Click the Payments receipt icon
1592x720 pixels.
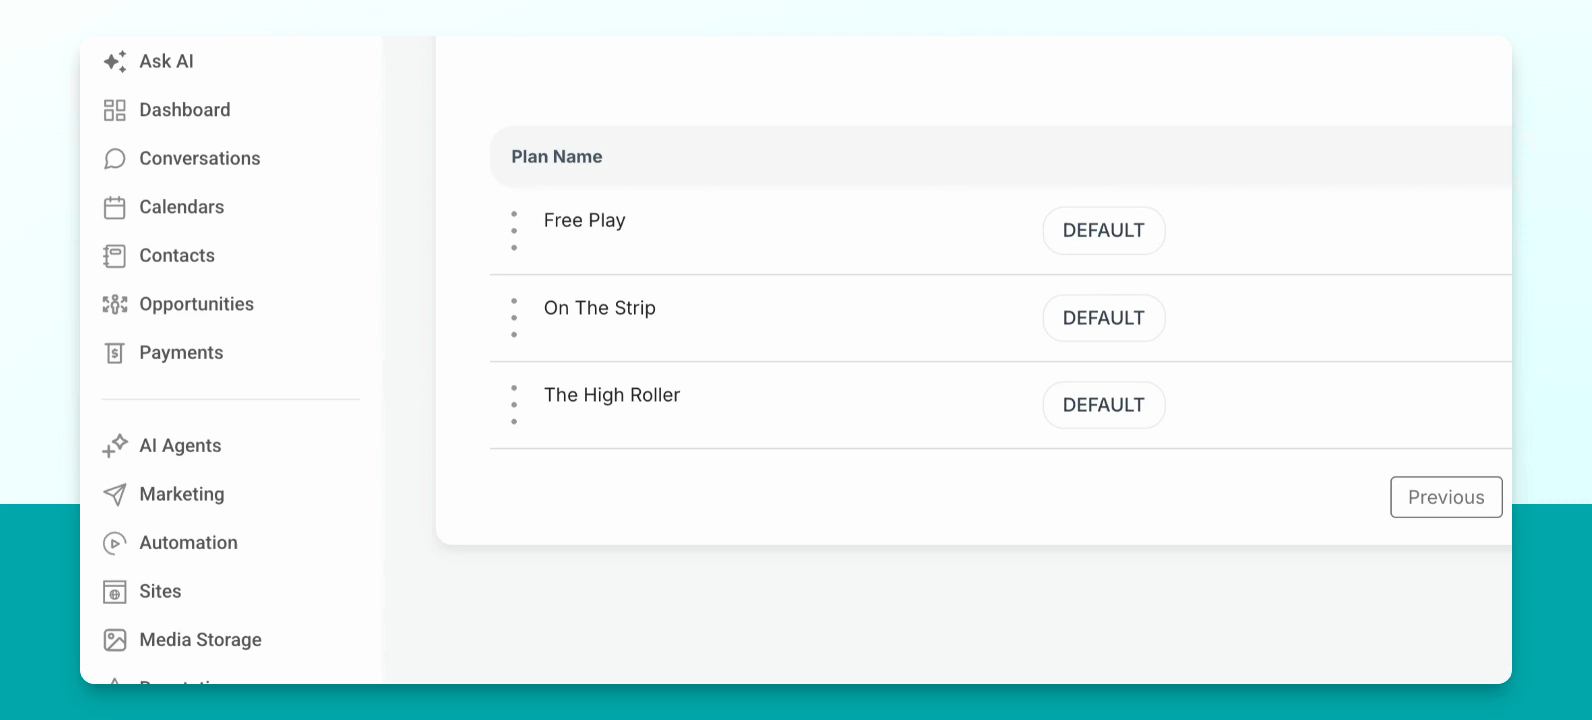click(115, 353)
